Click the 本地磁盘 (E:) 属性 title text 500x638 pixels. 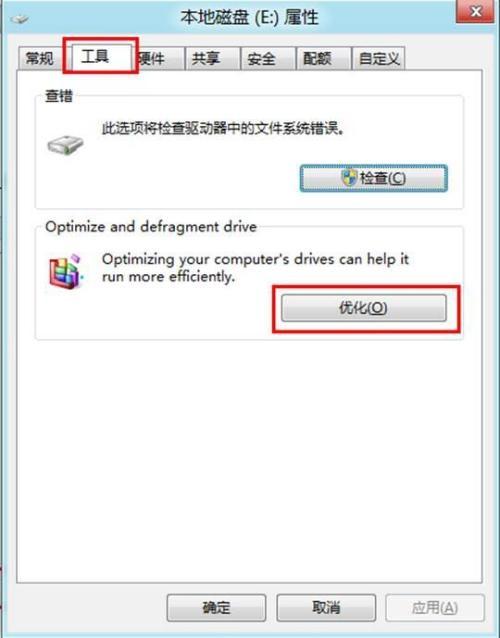[x=249, y=17]
